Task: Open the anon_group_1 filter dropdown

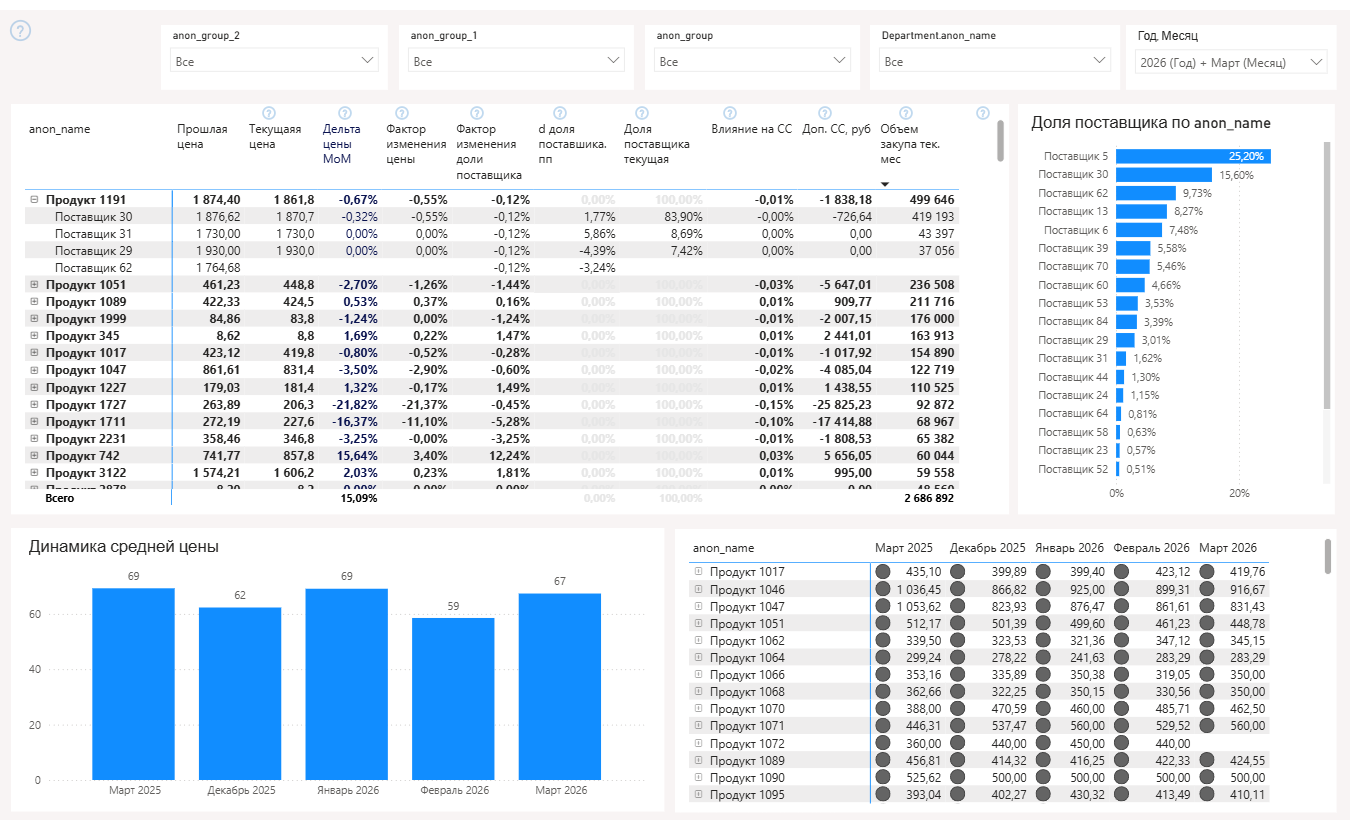Action: tap(516, 62)
